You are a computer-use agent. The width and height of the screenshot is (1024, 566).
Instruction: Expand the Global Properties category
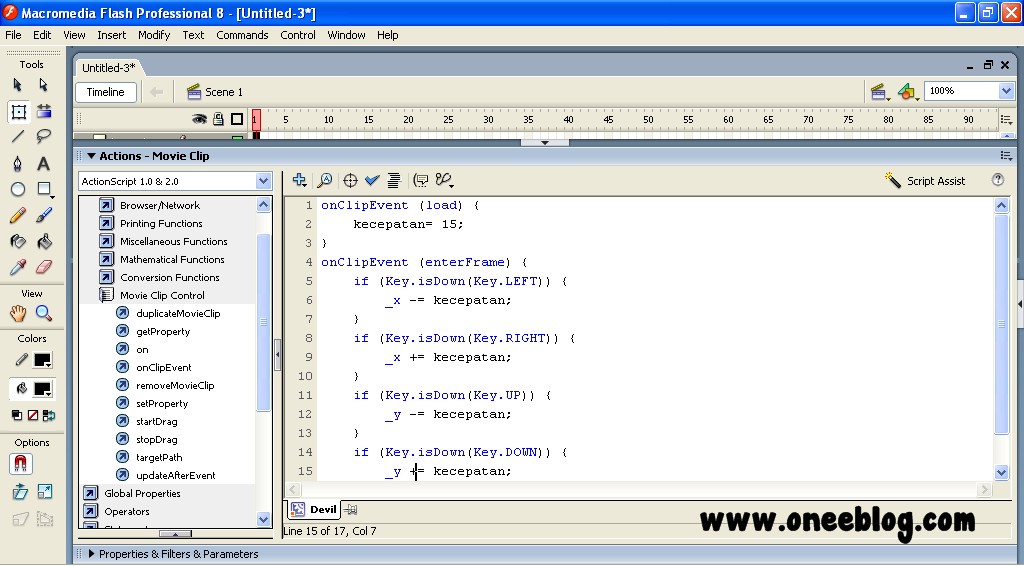[91, 493]
